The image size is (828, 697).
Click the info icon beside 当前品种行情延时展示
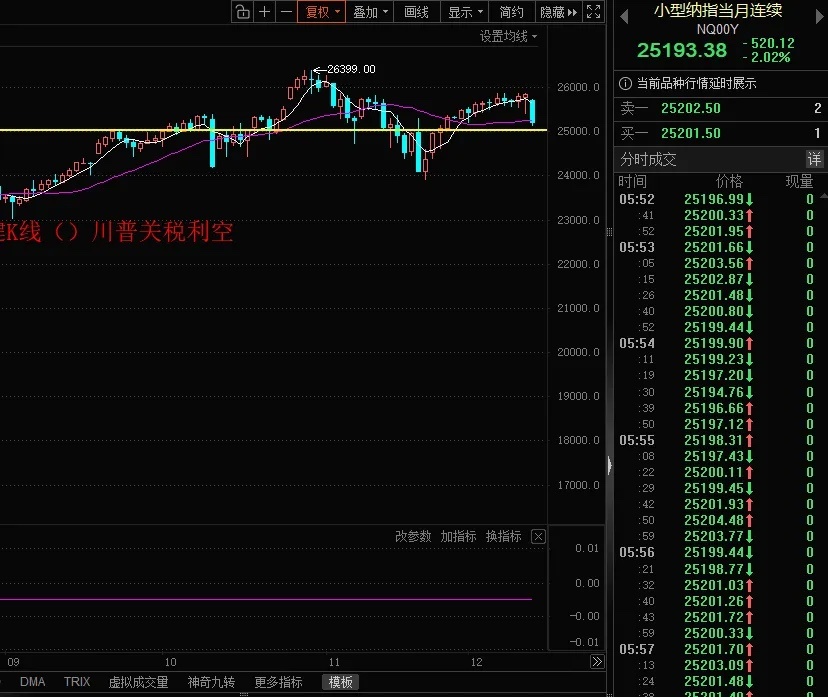coord(623,84)
